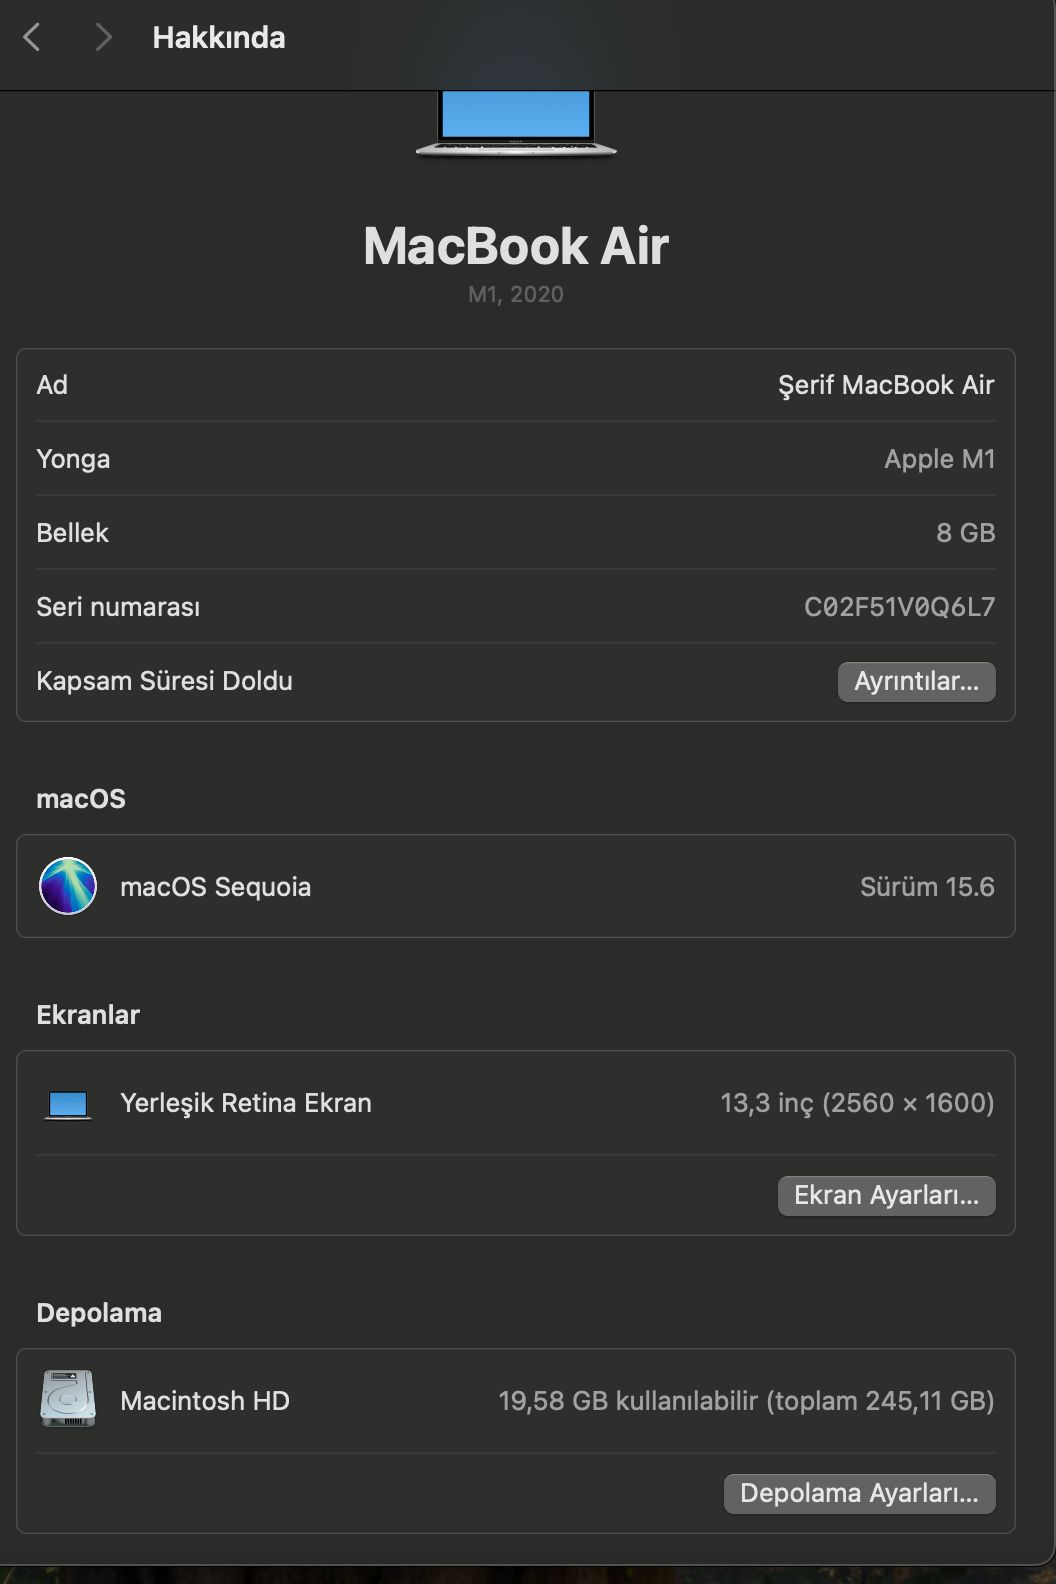Viewport: 1056px width, 1584px height.
Task: Click the macOS Sequoia row label
Action: (x=215, y=887)
